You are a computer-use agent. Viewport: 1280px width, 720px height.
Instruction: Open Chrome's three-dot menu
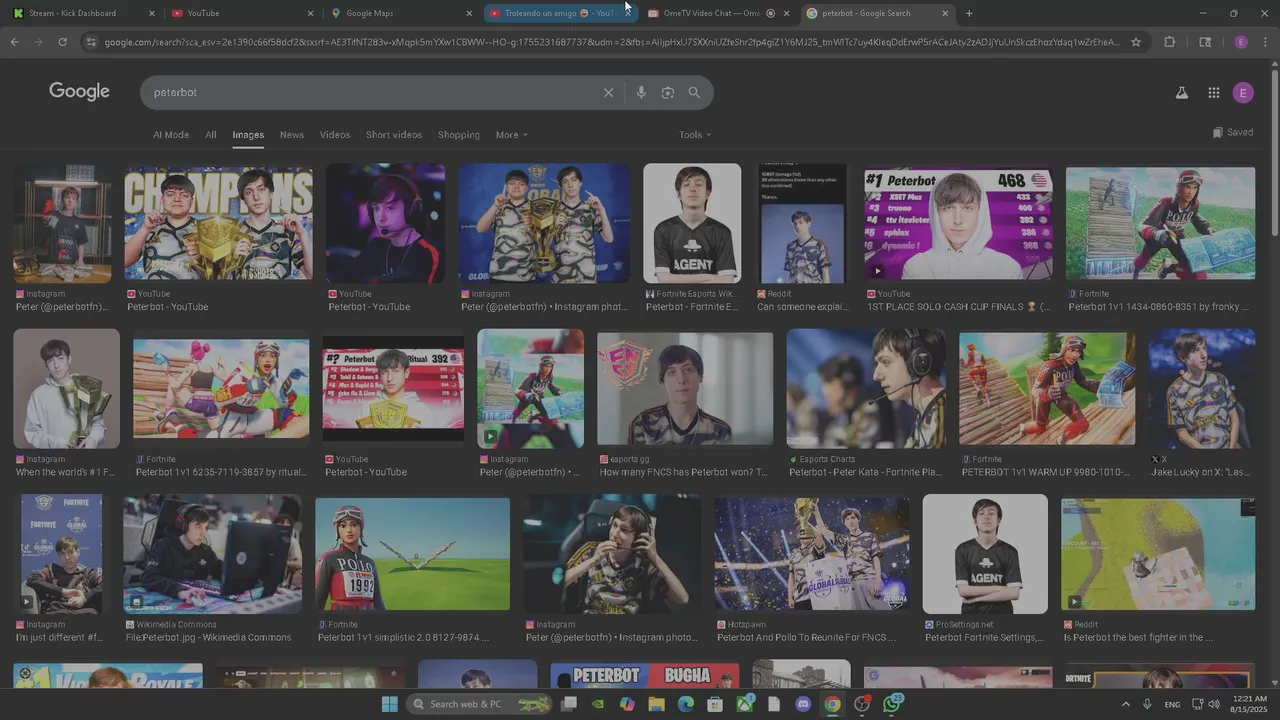1266,42
